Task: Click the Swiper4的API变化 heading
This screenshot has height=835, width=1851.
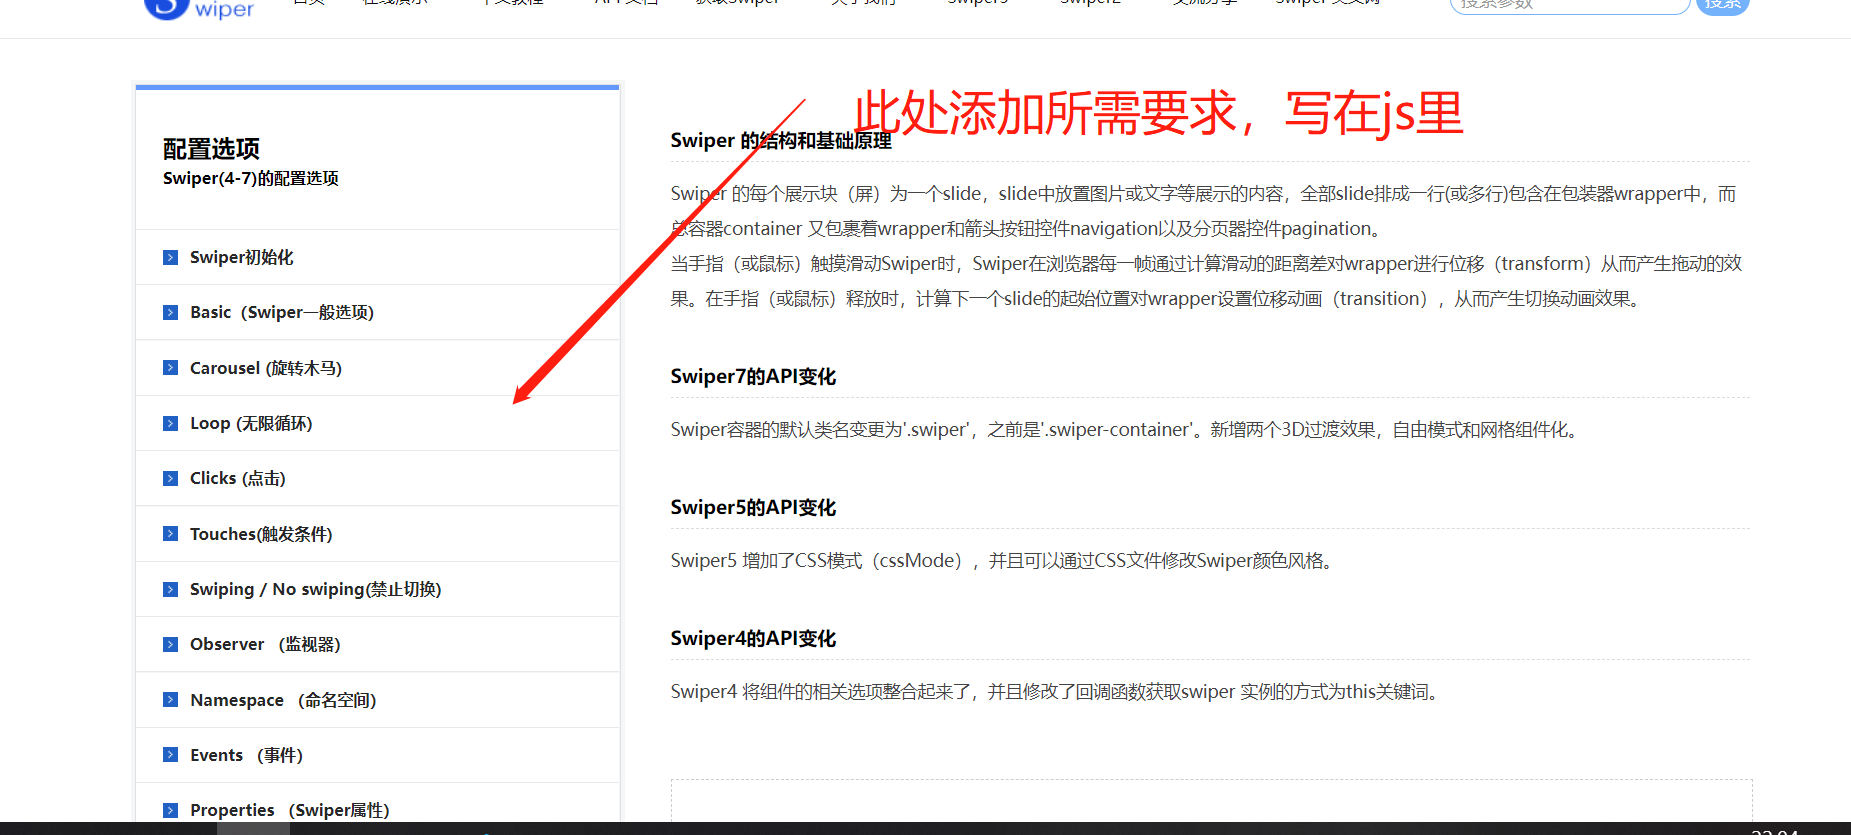Action: point(753,639)
